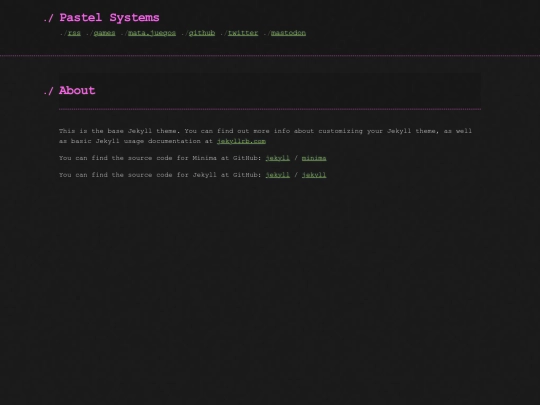Screen dimensions: 540x405
Task: Open the twitter link in header navigation
Action: [x=243, y=33]
